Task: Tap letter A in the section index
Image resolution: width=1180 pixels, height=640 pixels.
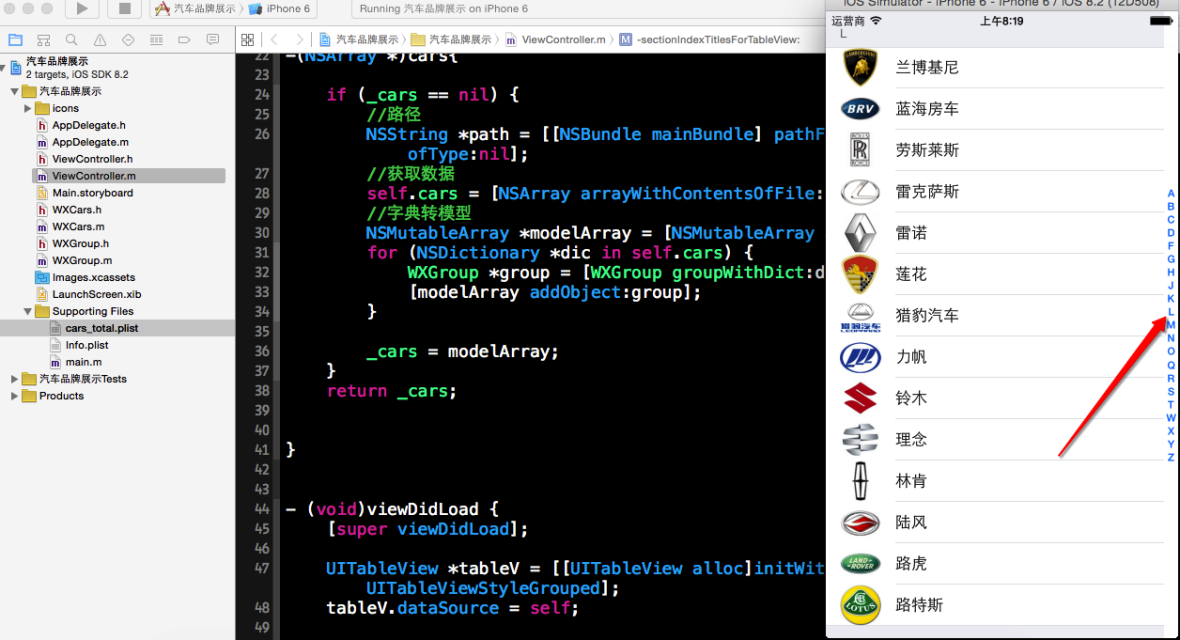Action: tap(1171, 194)
